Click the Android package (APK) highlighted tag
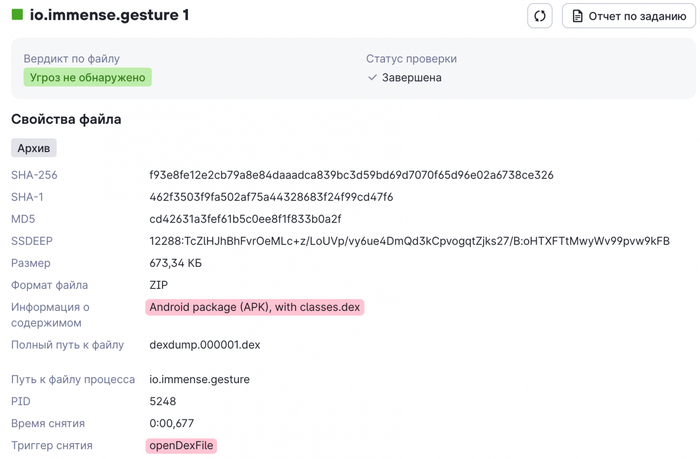Viewport: 700px width, 459px height. pos(254,307)
